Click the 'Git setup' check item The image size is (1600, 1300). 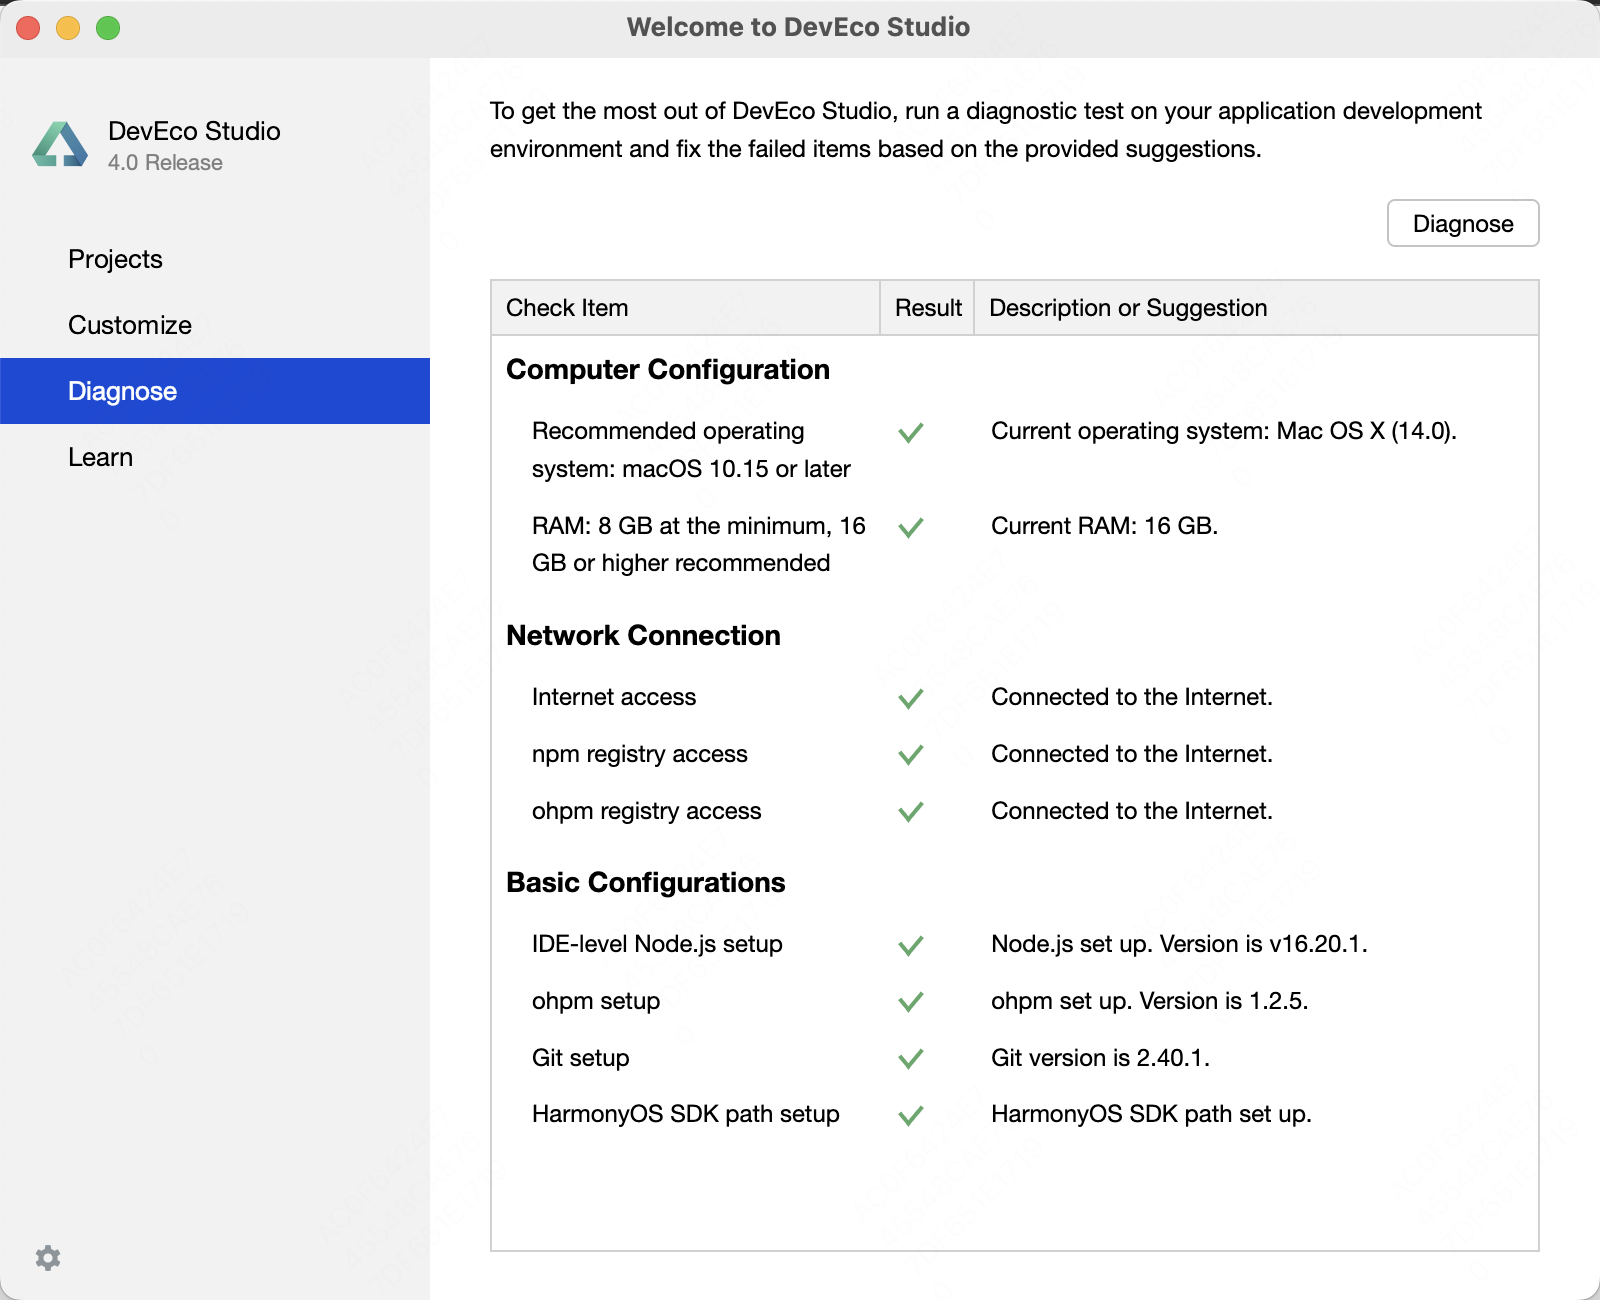tap(581, 1058)
